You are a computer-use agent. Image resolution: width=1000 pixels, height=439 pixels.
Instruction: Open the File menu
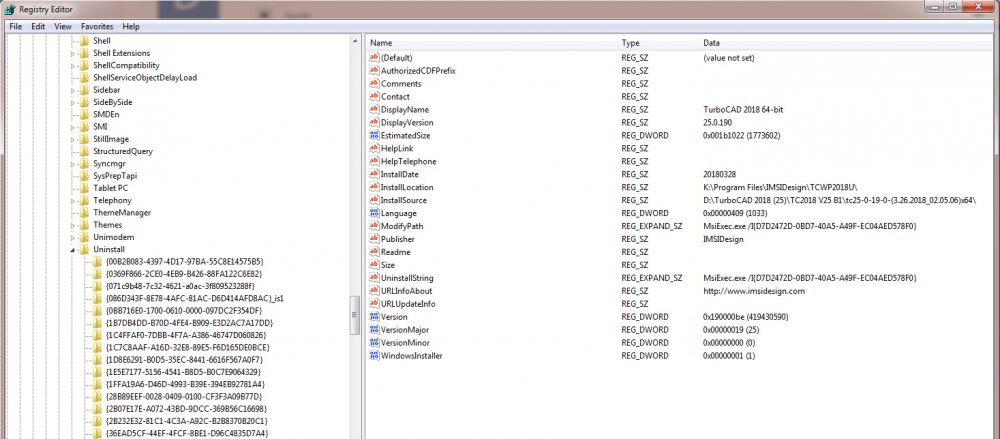(16, 27)
